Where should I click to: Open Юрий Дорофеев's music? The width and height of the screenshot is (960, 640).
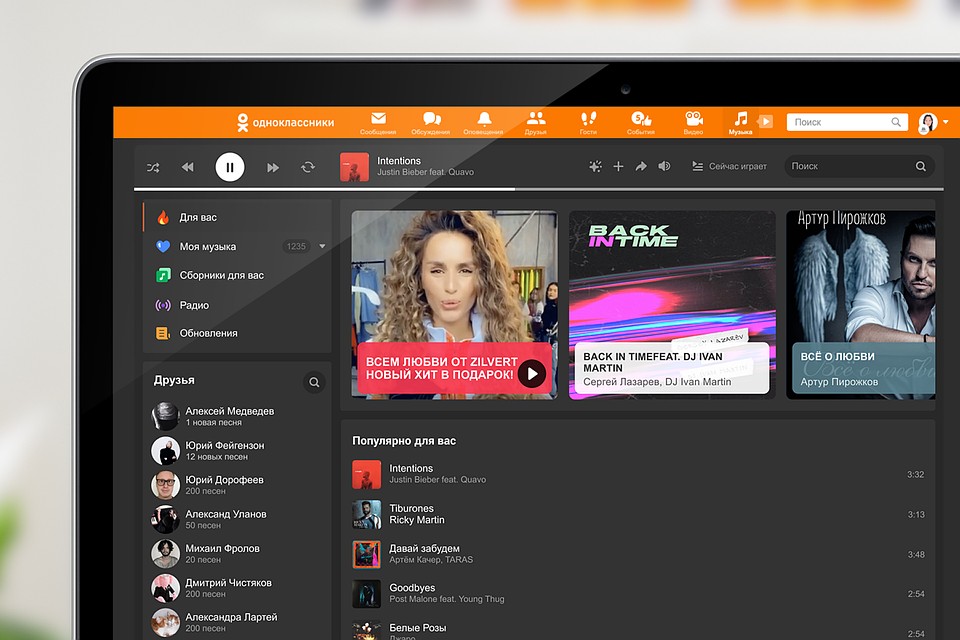point(238,485)
